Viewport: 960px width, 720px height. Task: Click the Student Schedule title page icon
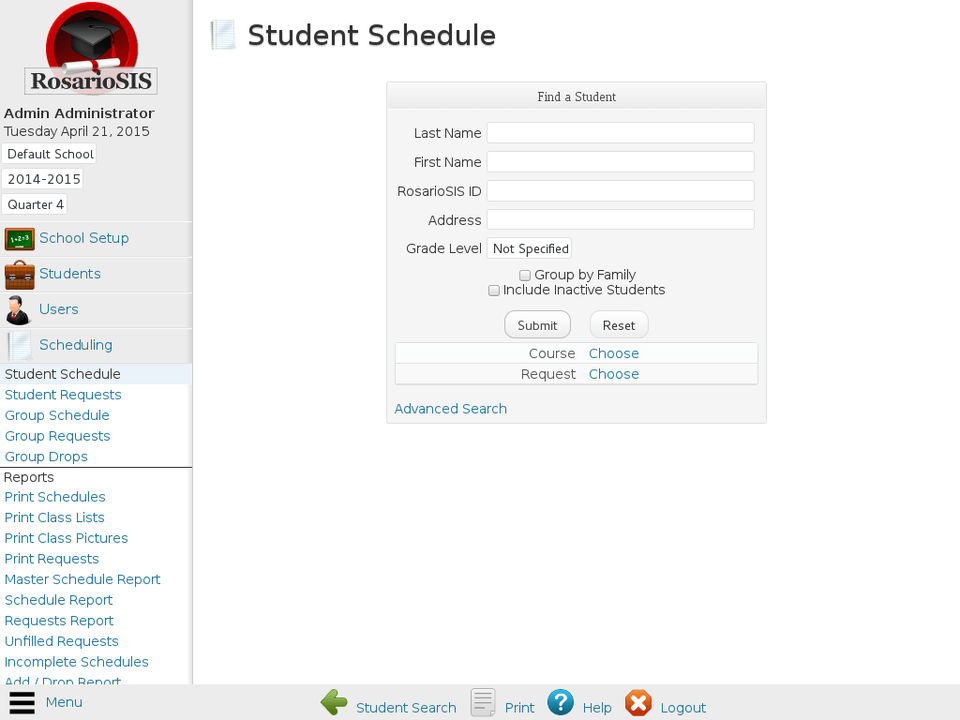223,35
